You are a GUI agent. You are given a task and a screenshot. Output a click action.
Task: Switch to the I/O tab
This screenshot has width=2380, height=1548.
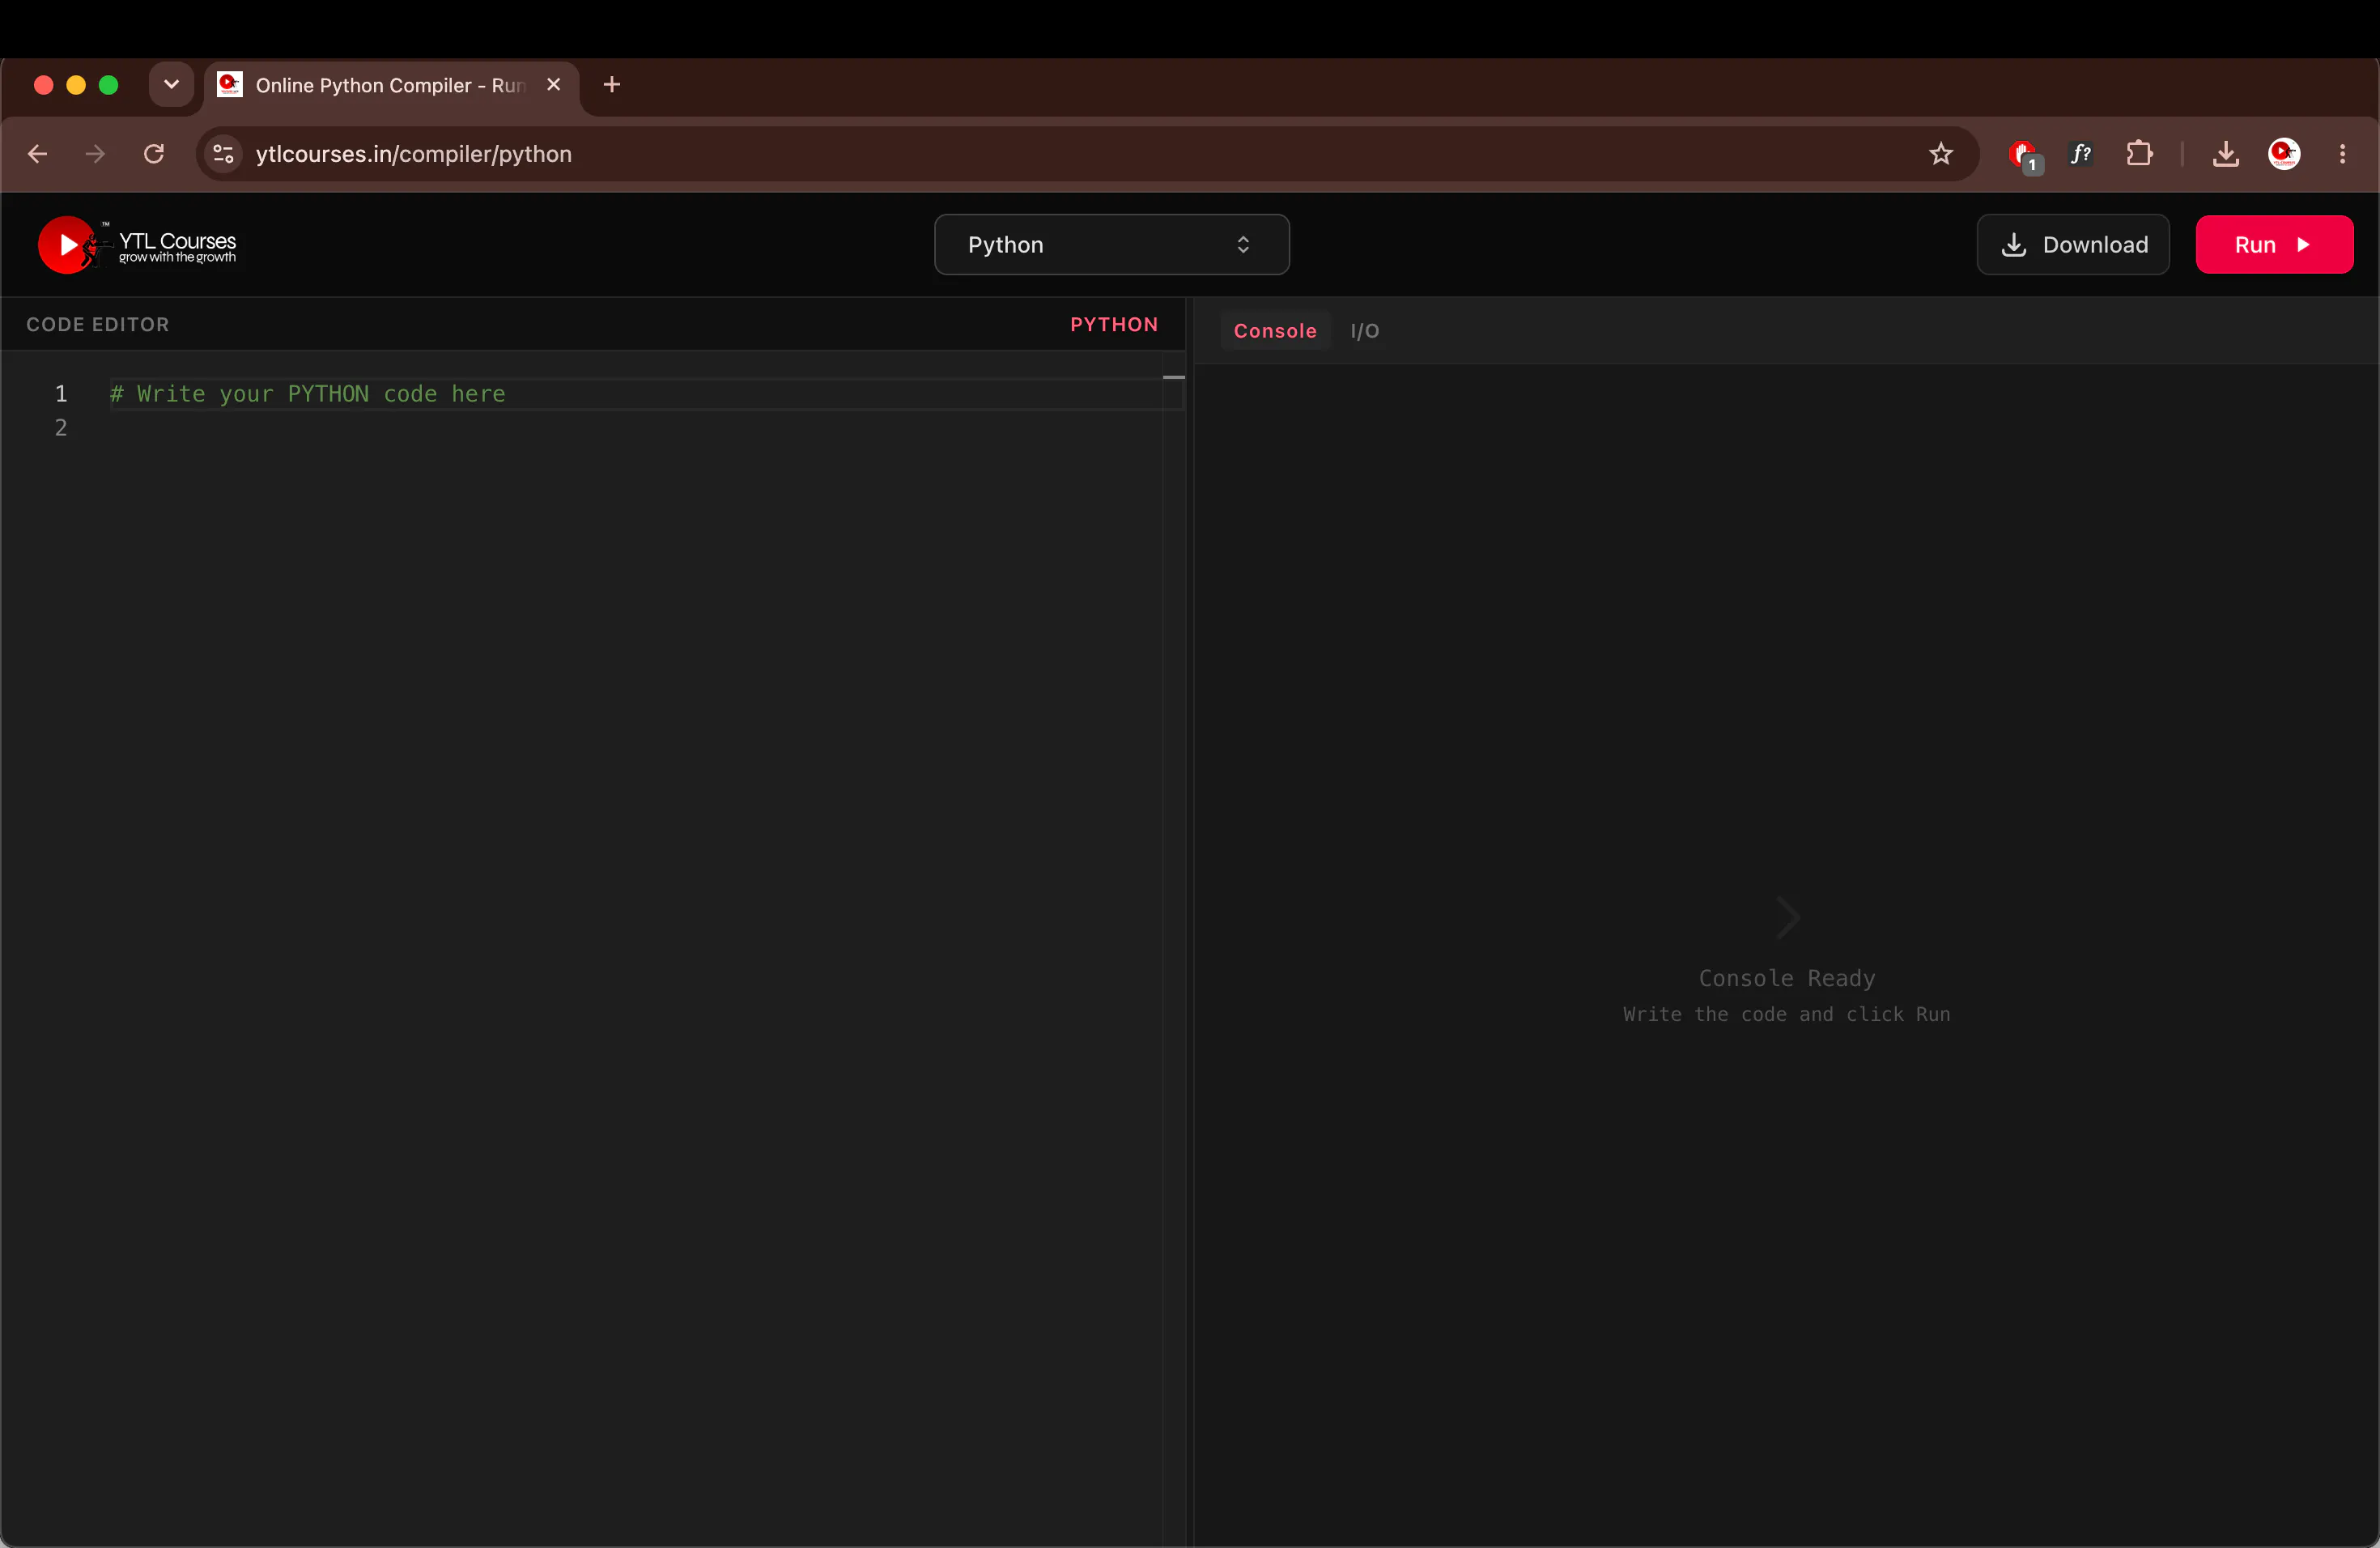pyautogui.click(x=1364, y=331)
